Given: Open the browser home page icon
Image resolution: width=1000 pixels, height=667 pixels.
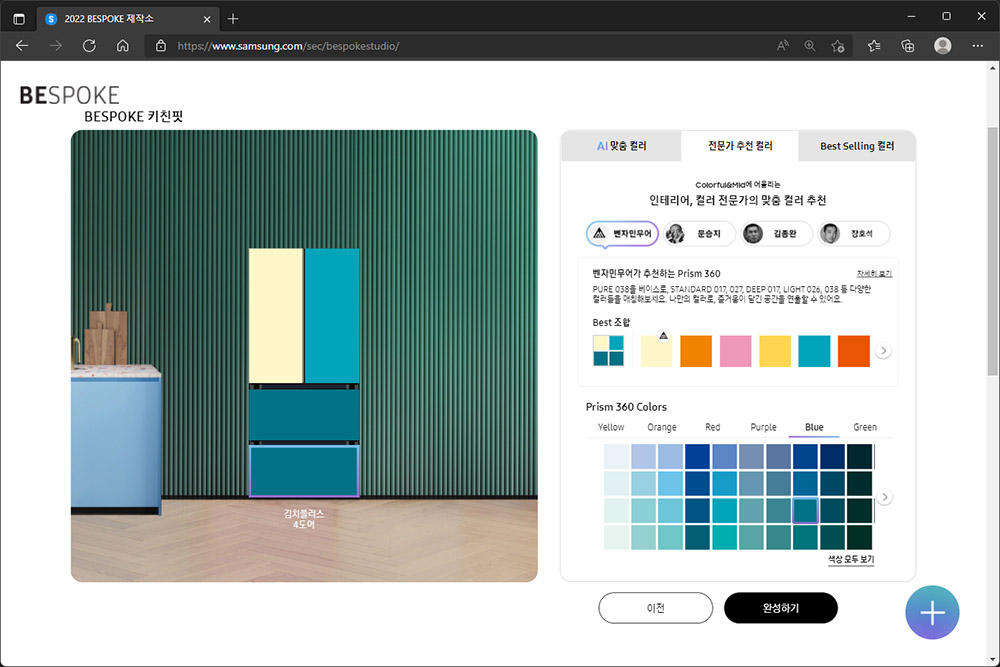Looking at the screenshot, I should (122, 46).
